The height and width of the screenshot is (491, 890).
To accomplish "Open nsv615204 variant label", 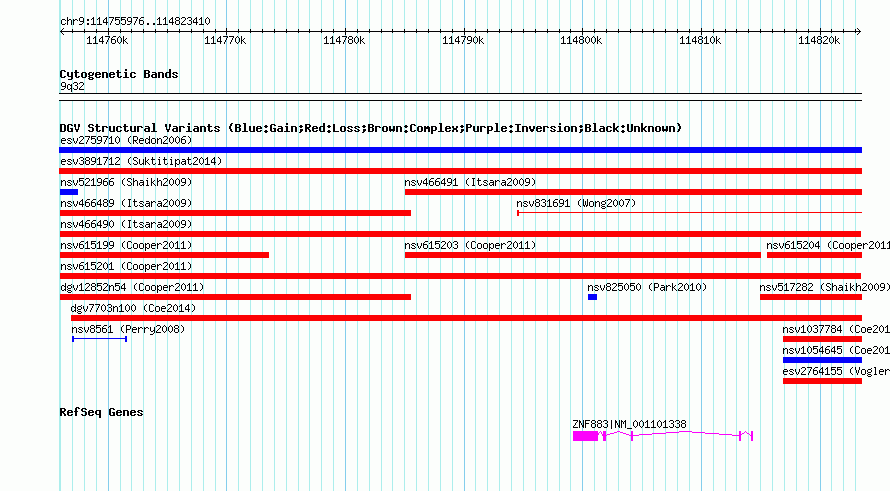I will pos(828,245).
